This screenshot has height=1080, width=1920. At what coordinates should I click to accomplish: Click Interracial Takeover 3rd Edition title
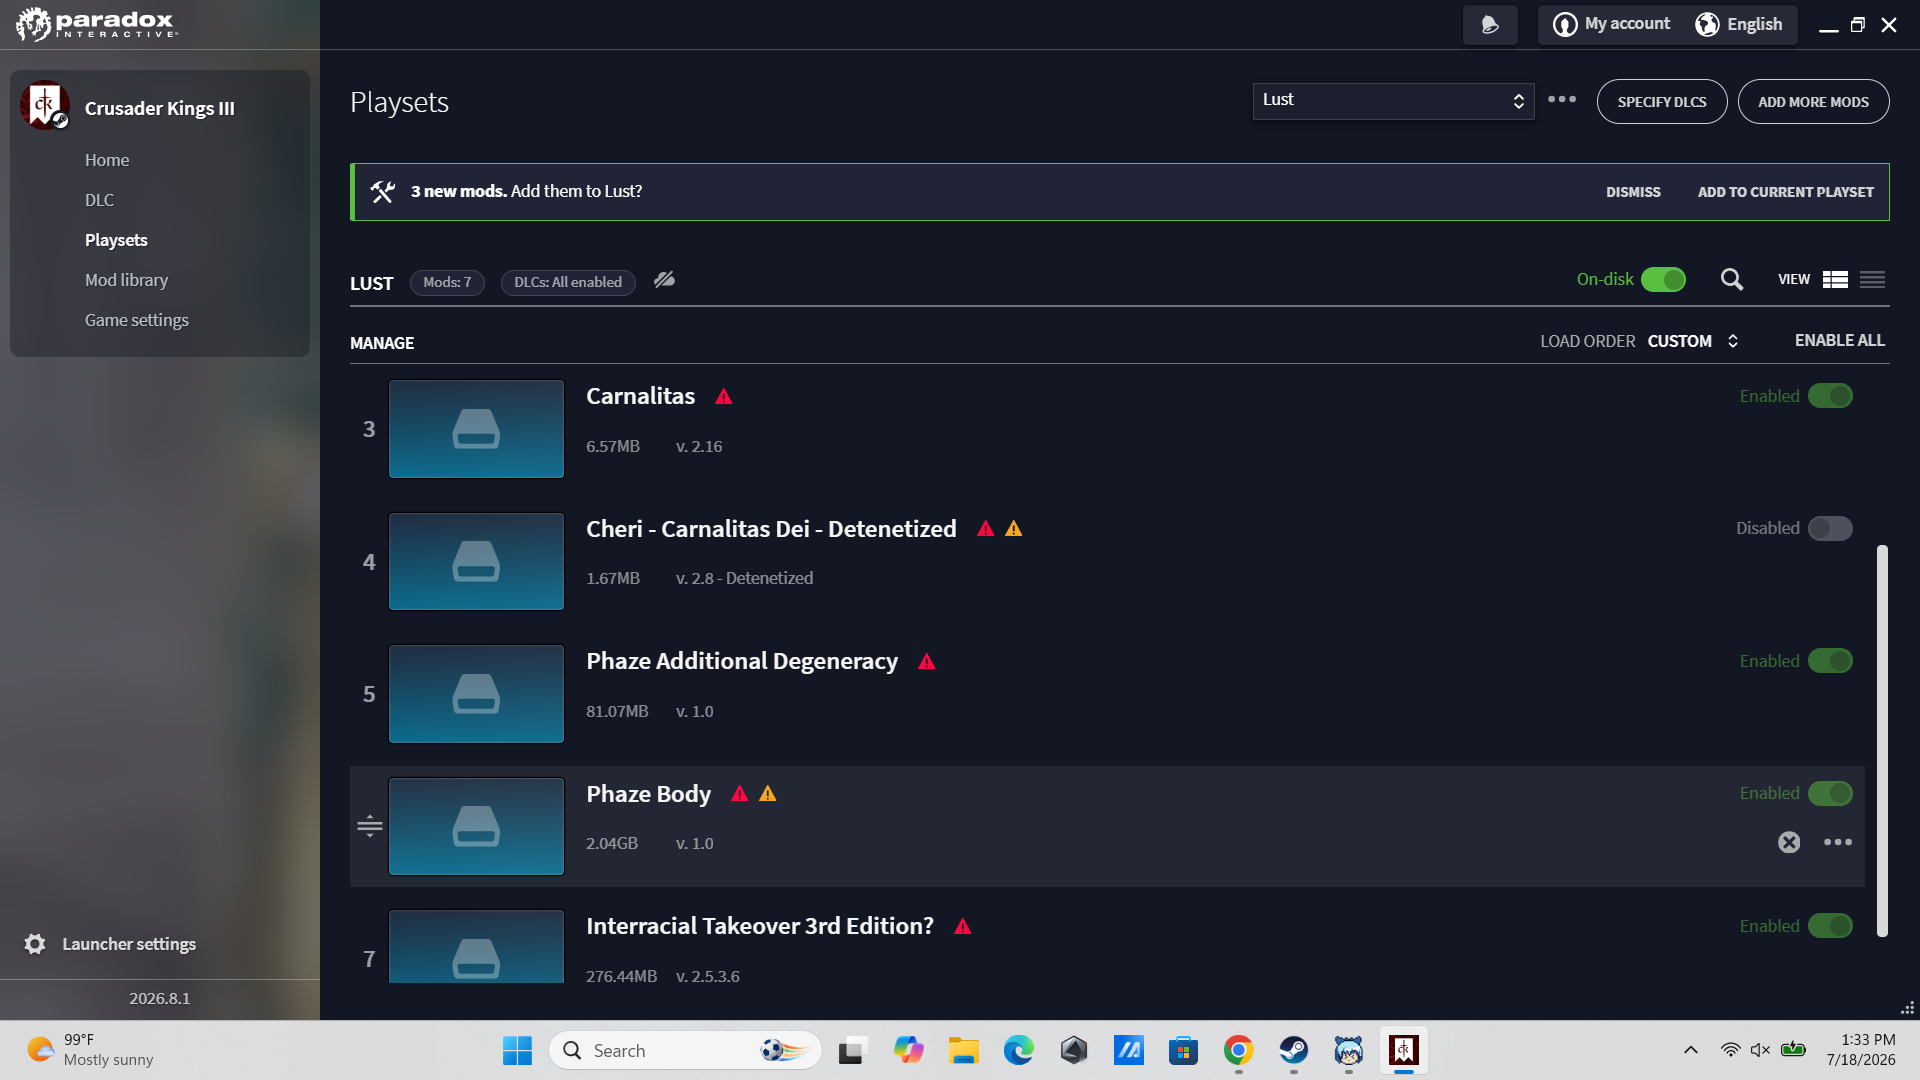[x=760, y=926]
